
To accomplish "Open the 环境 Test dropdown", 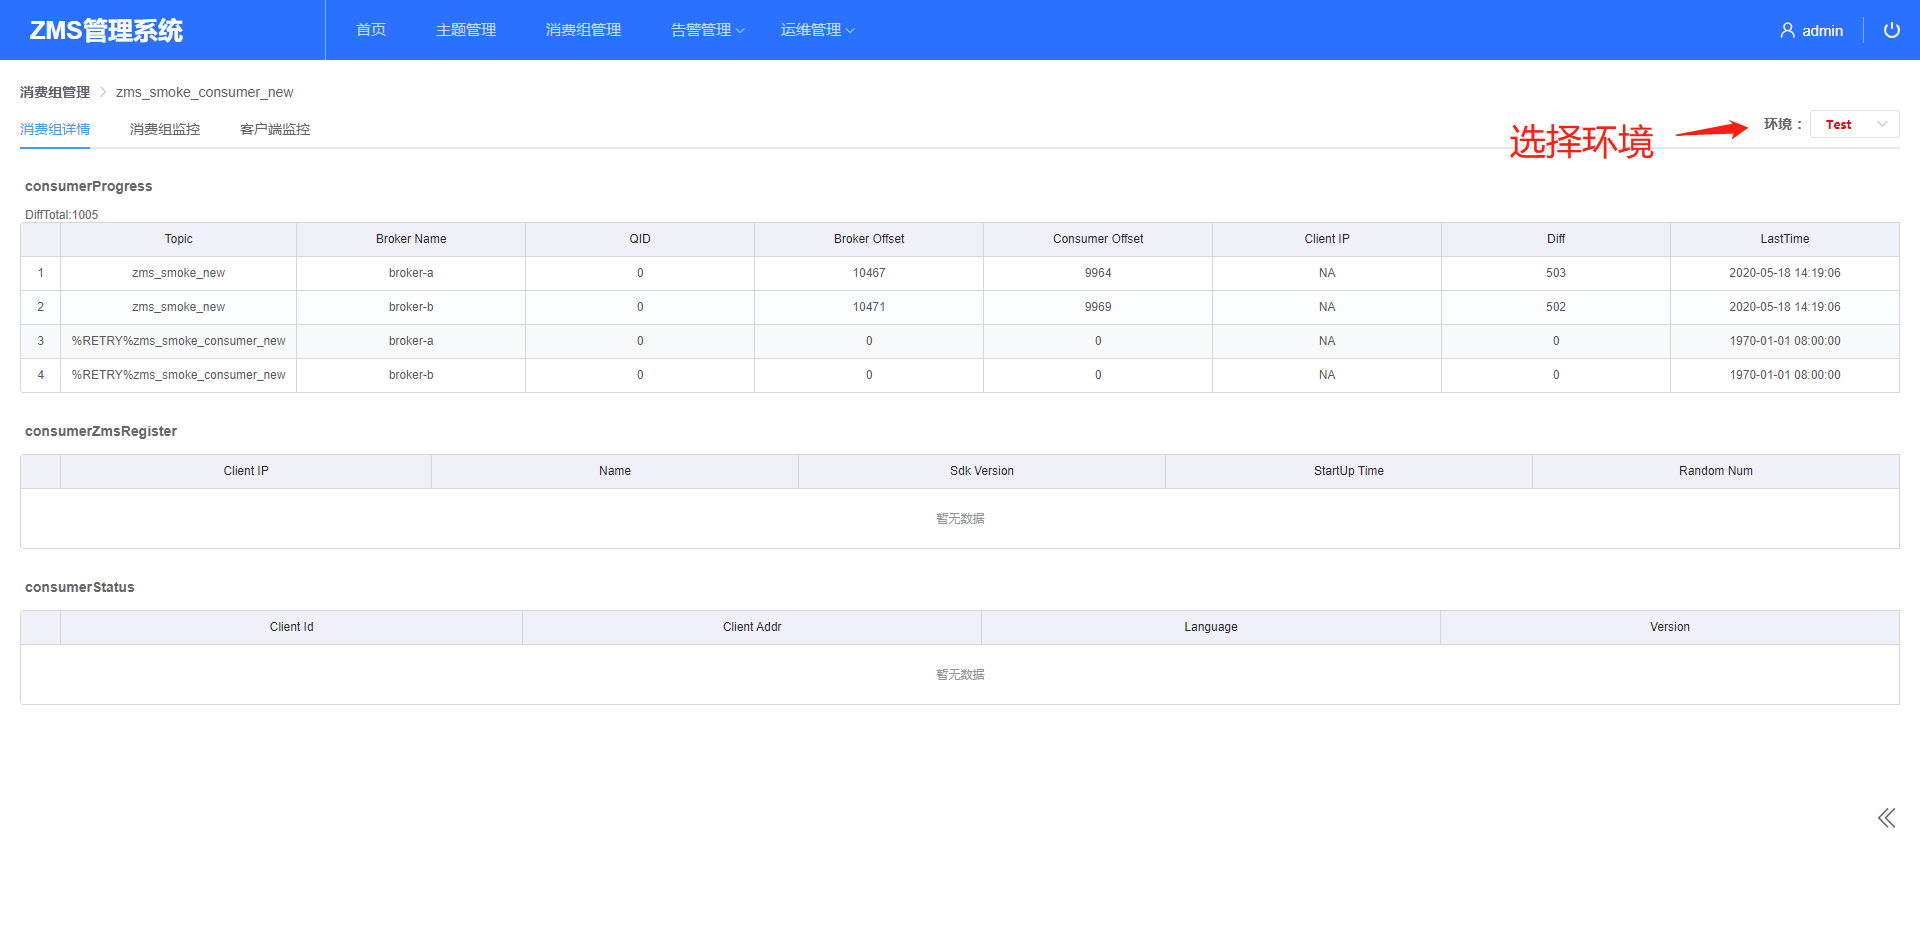I will pos(1854,124).
